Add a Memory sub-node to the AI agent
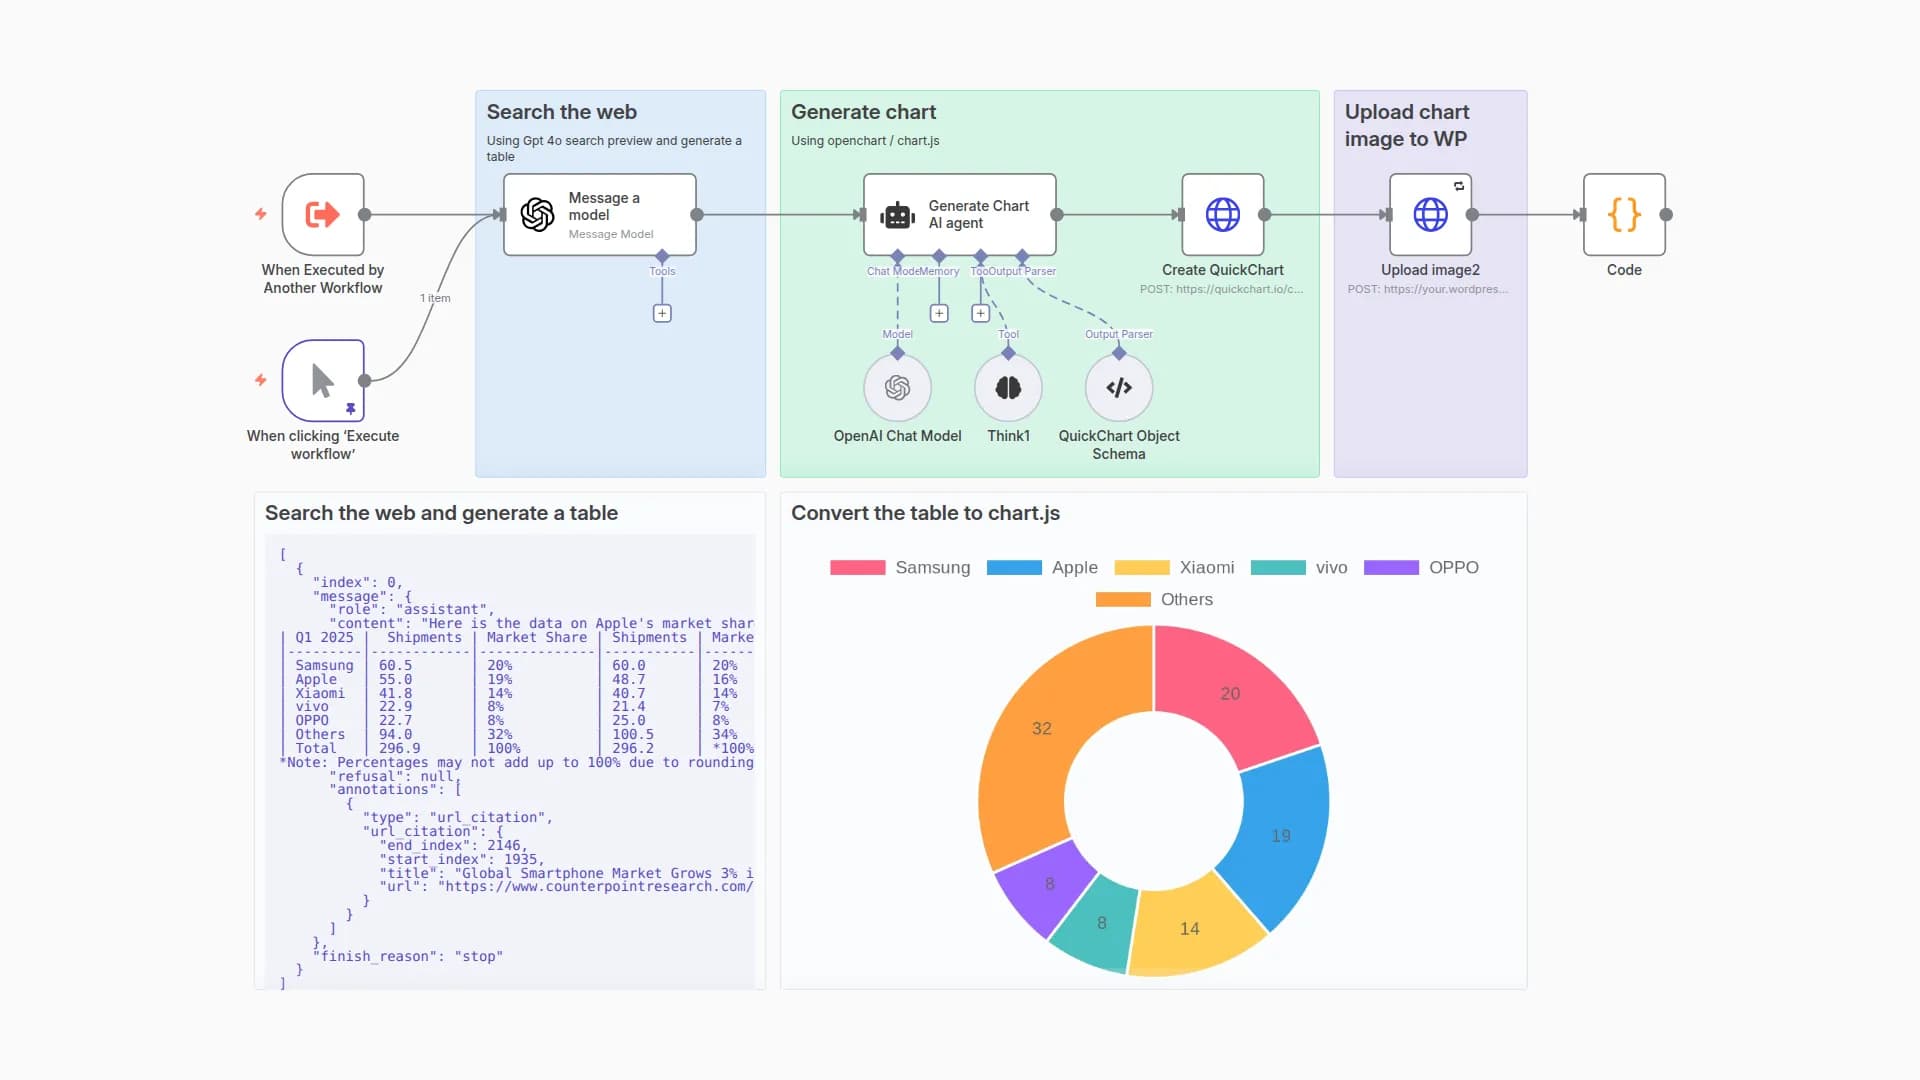The image size is (1920, 1080). (939, 313)
